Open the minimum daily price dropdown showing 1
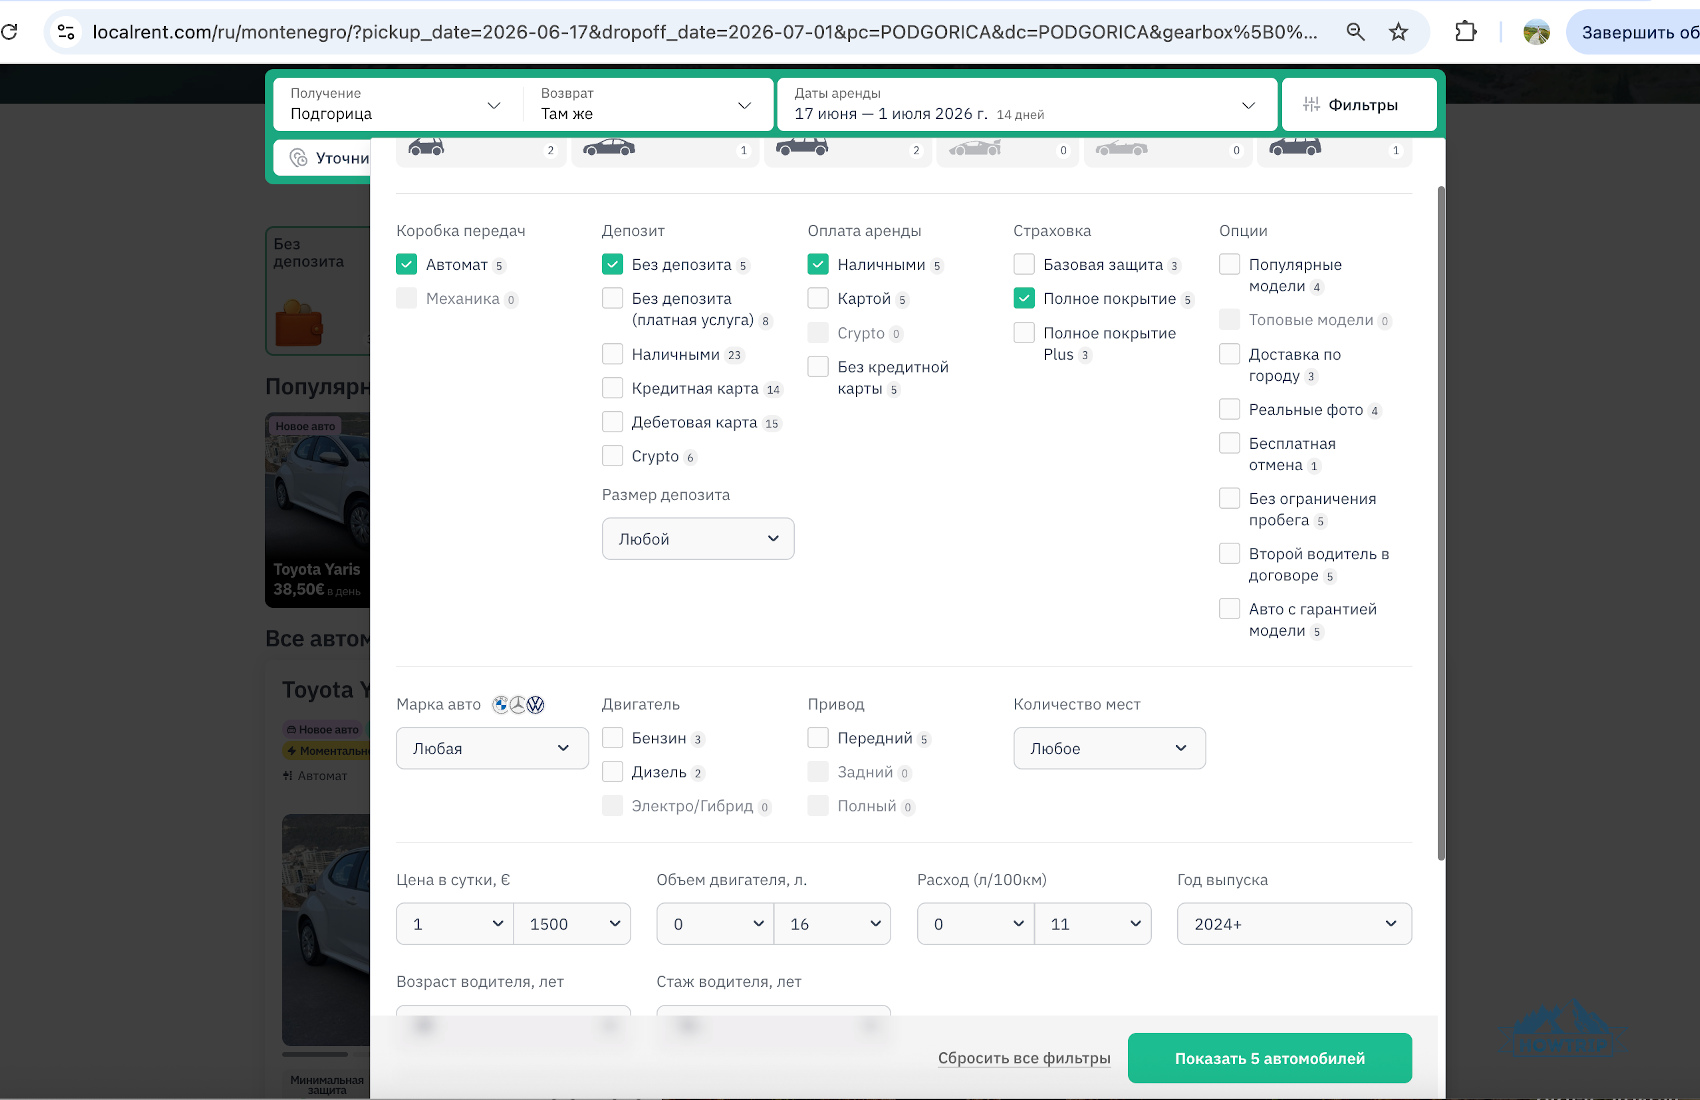The image size is (1700, 1100). (x=455, y=924)
